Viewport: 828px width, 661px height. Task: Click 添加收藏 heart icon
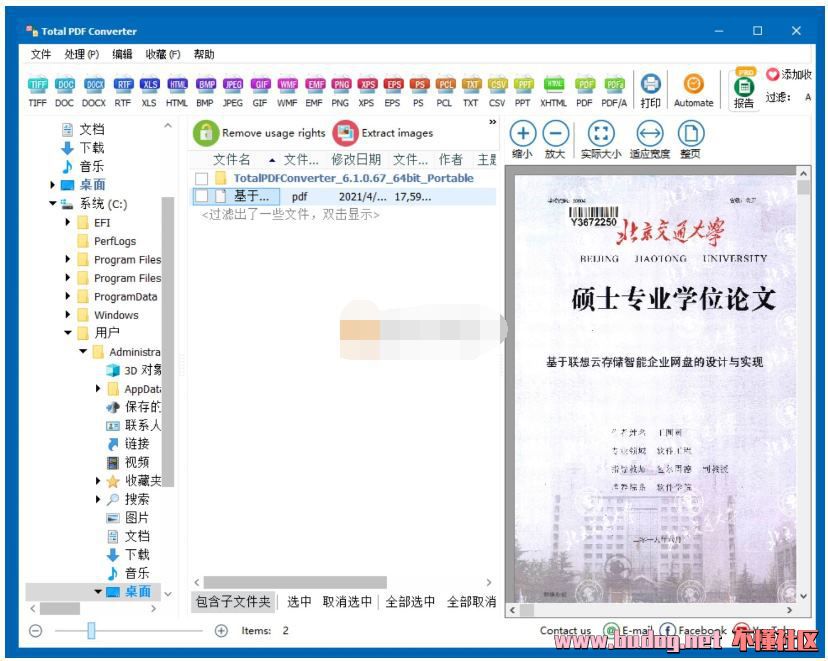773,74
